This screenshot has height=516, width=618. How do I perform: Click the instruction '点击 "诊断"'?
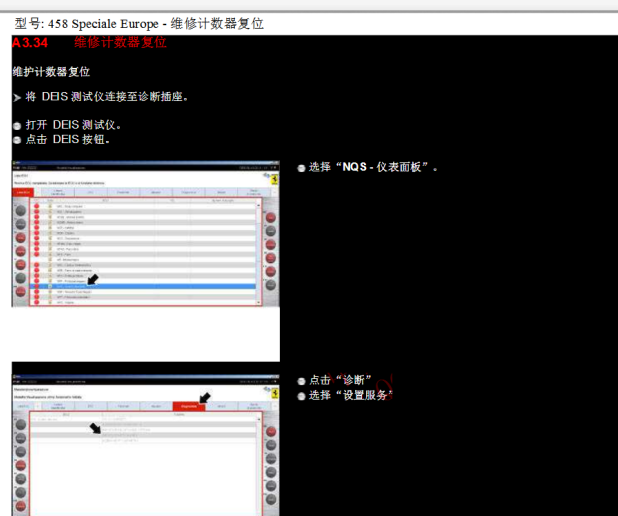340,380
